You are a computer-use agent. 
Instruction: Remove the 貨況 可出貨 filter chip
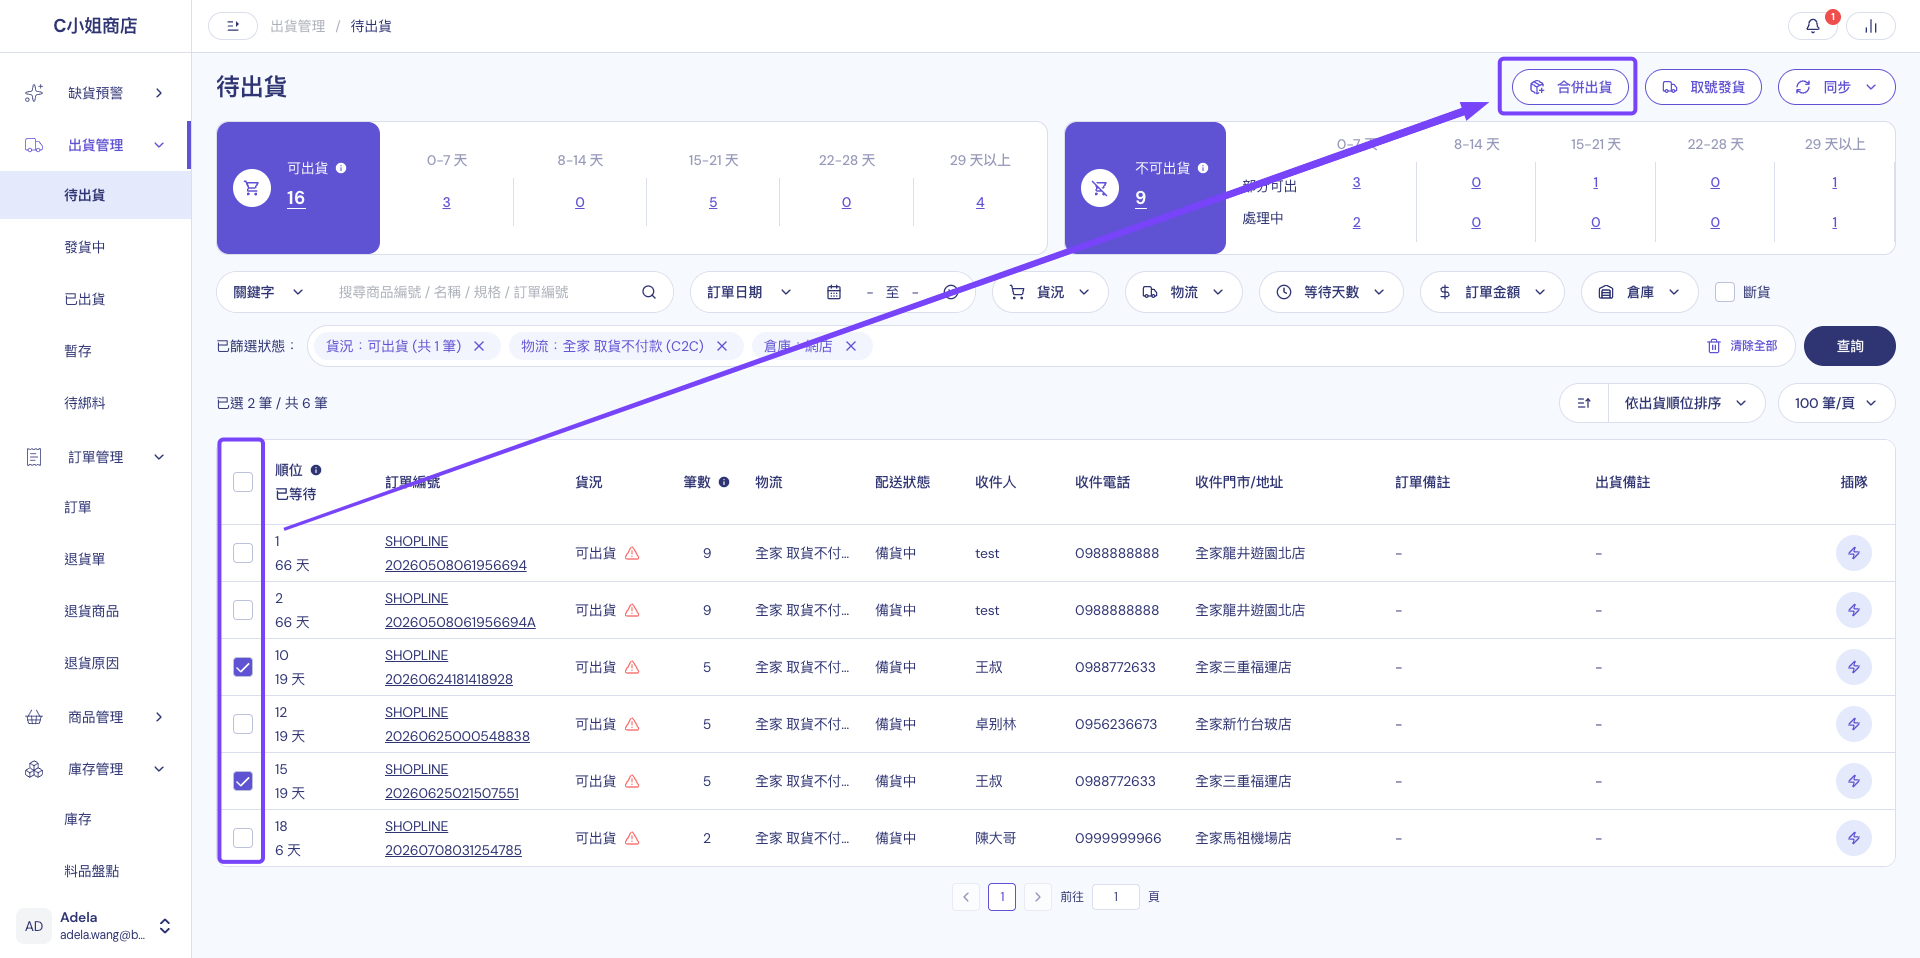[479, 346]
